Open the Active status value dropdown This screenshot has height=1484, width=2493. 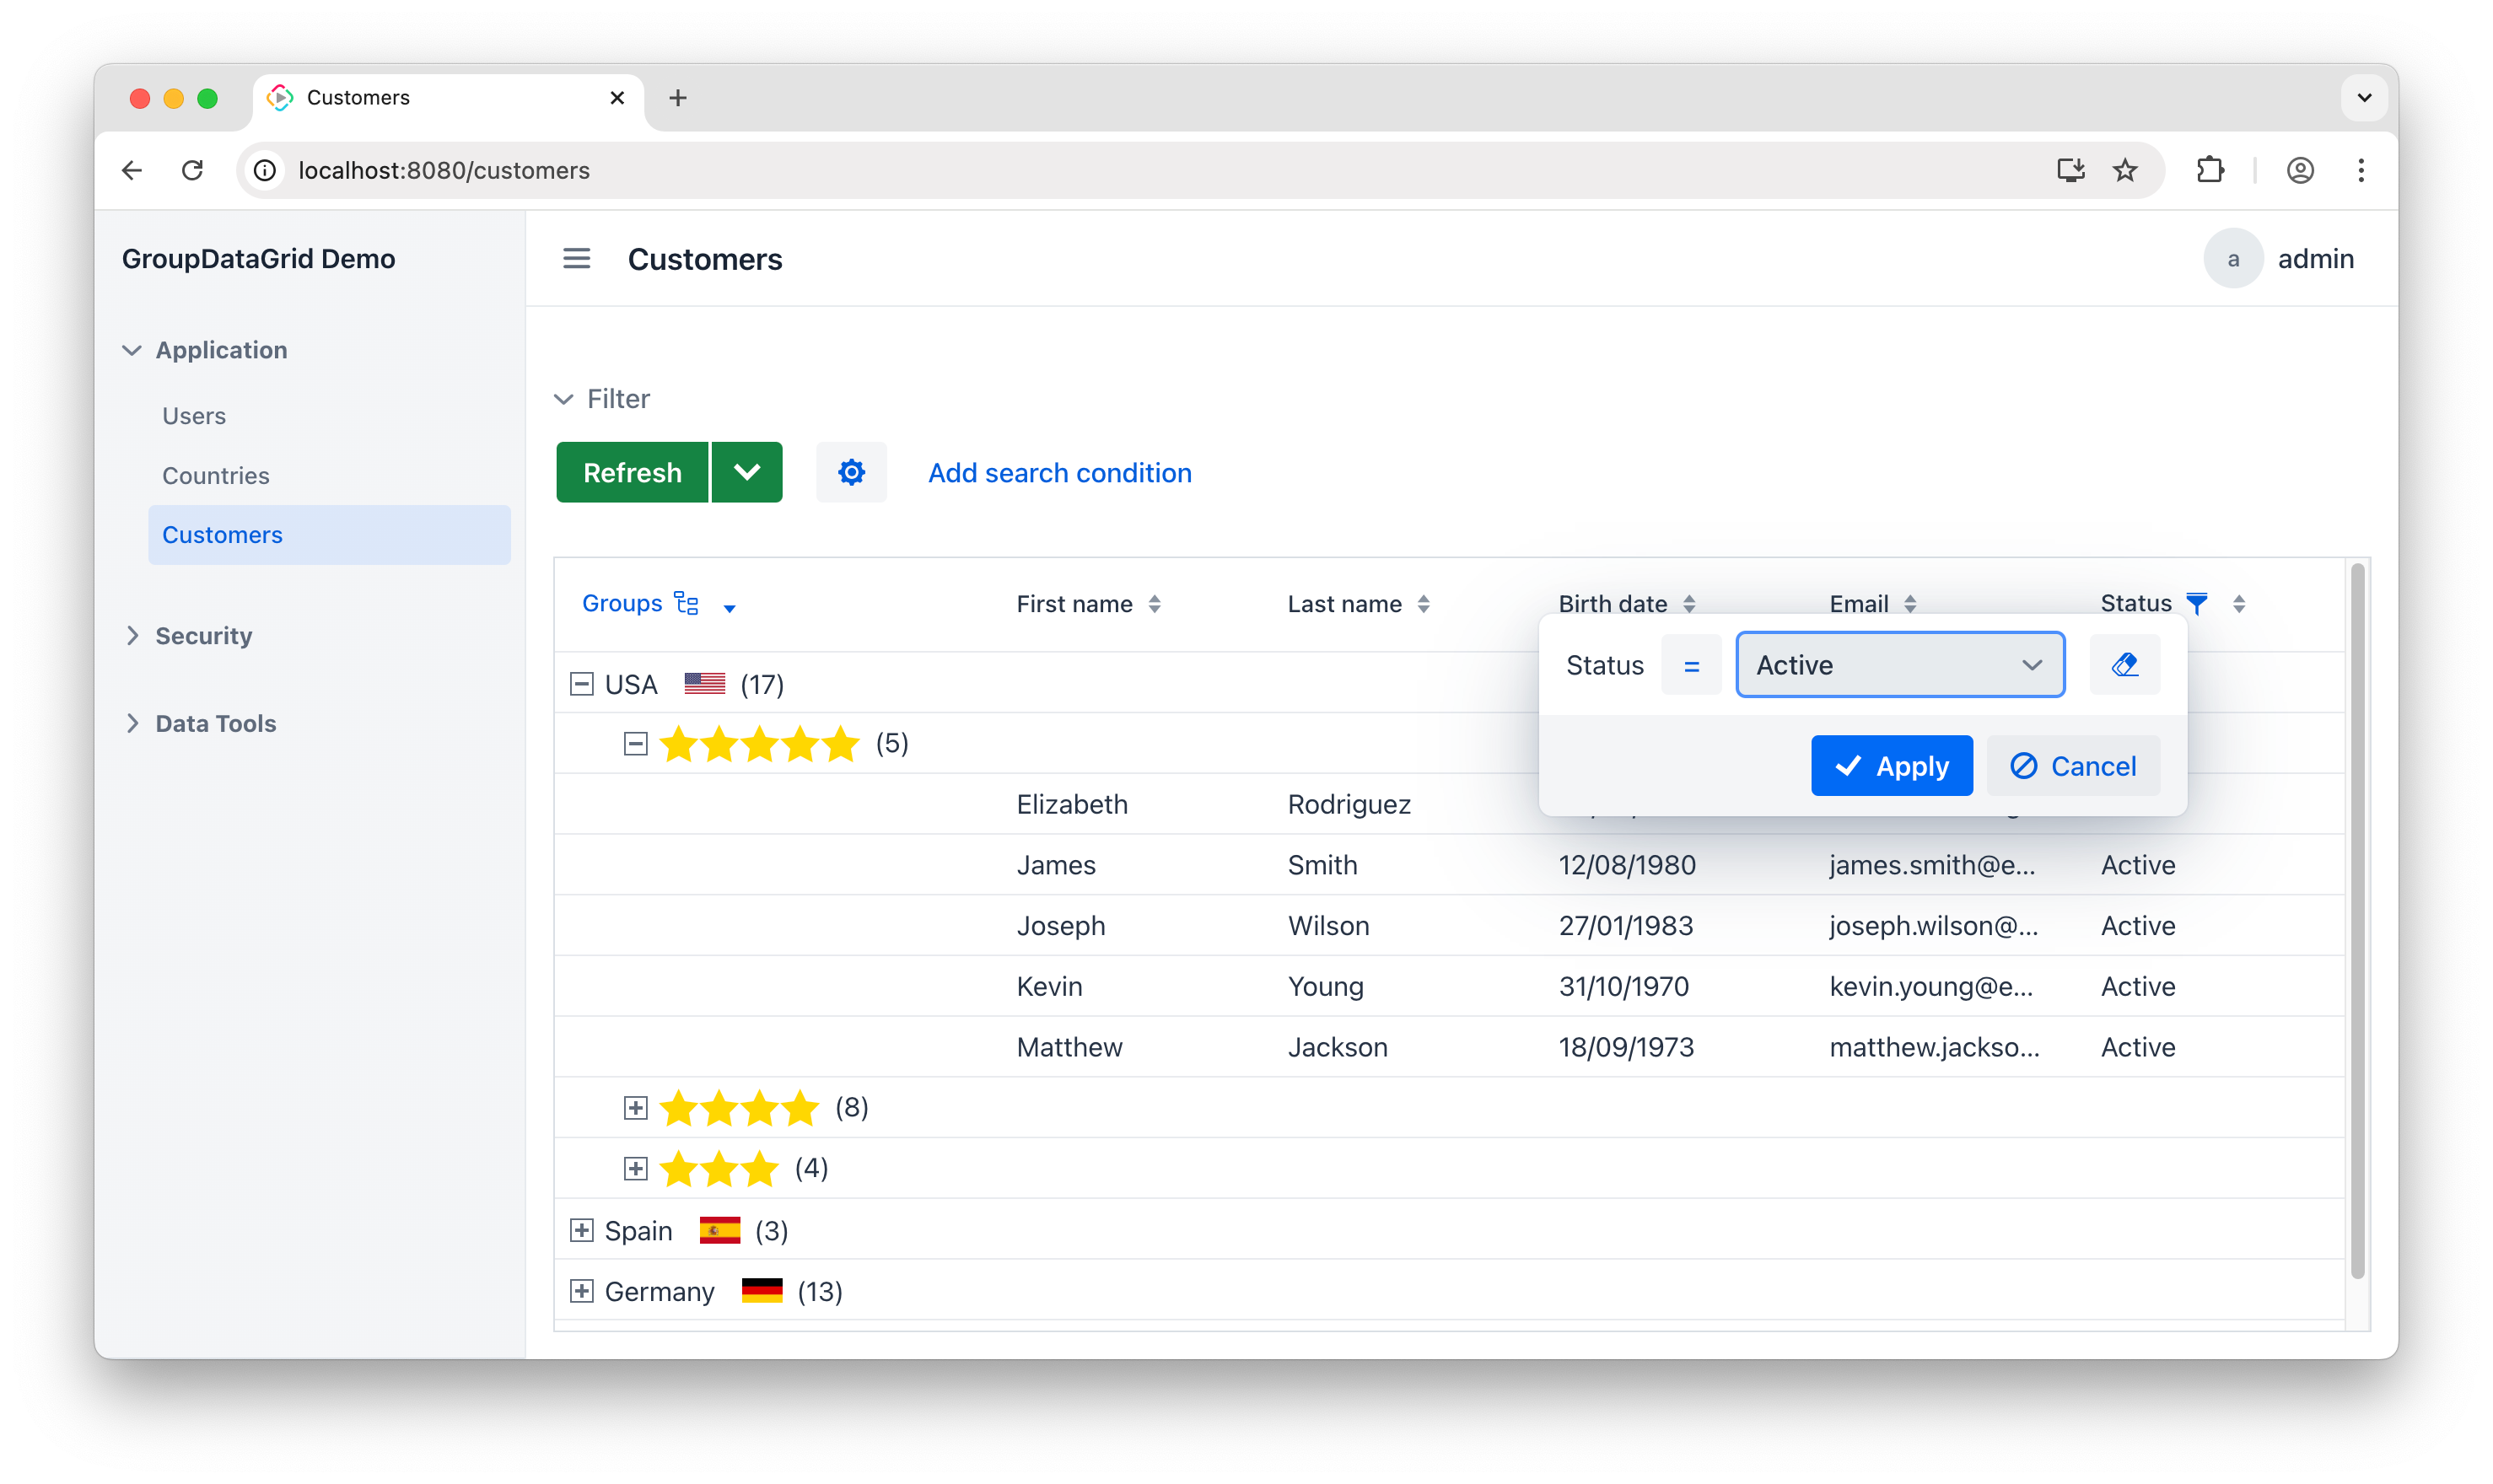[1899, 665]
